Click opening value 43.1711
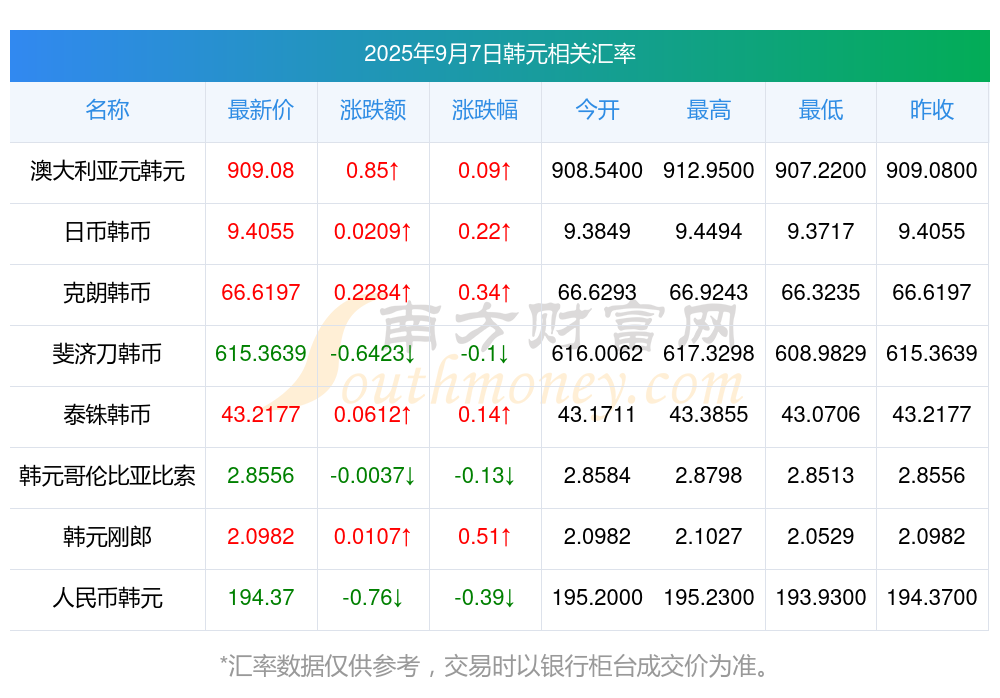This screenshot has width=1000, height=698. coord(597,414)
